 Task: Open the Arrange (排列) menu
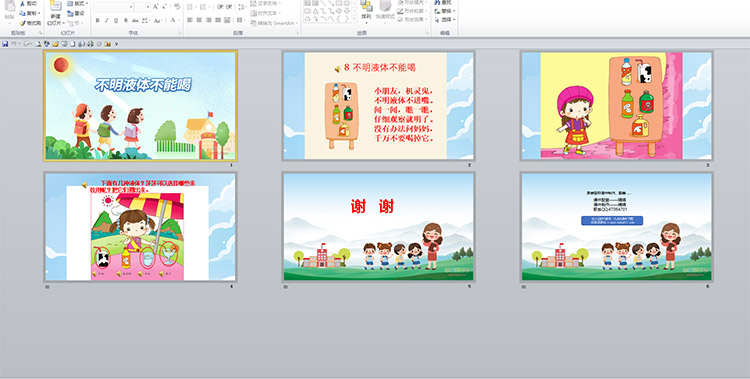(x=366, y=11)
